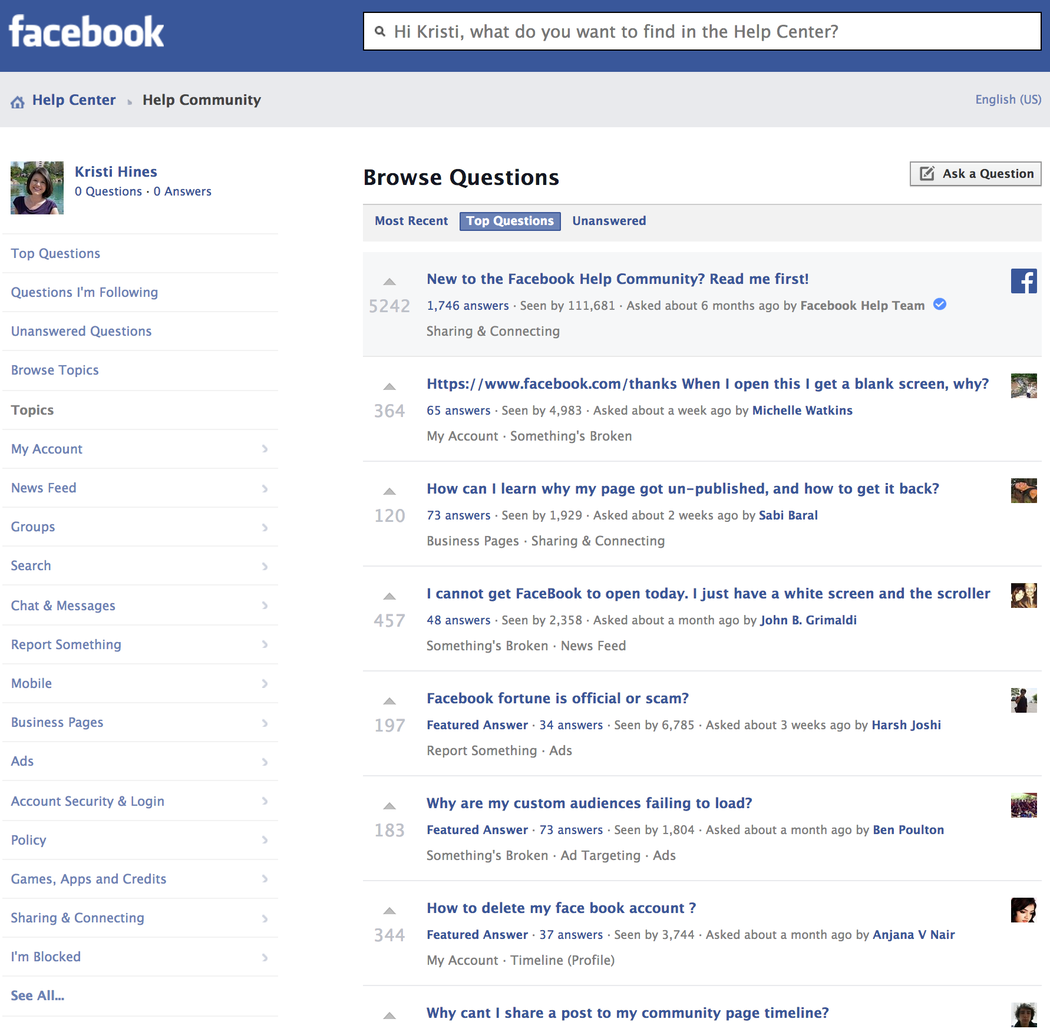Click the Help Center home icon in breadcrumb
Image resolution: width=1050 pixels, height=1032 pixels.
pos(16,100)
